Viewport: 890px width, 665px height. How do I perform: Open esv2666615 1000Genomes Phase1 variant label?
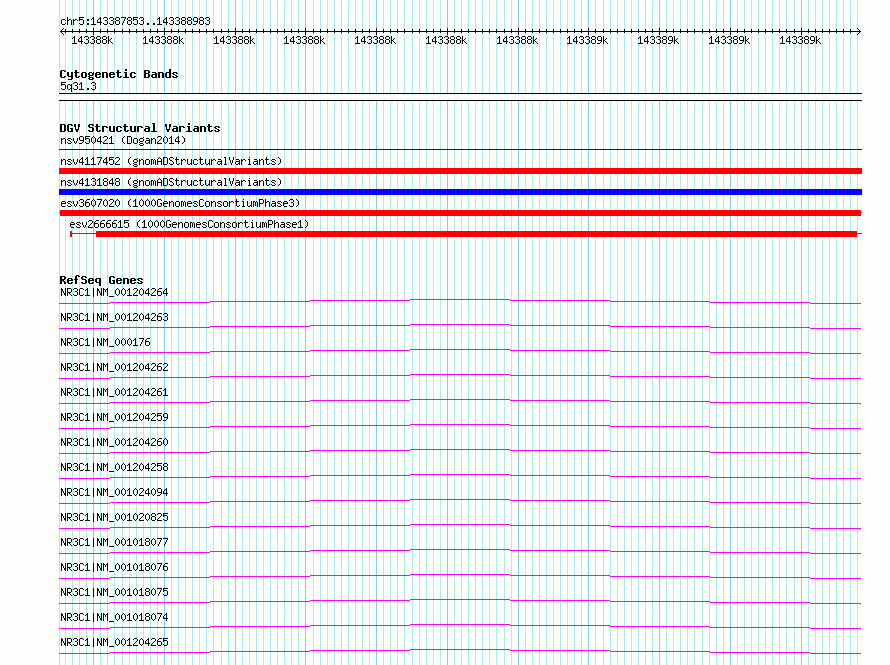pyautogui.click(x=189, y=224)
